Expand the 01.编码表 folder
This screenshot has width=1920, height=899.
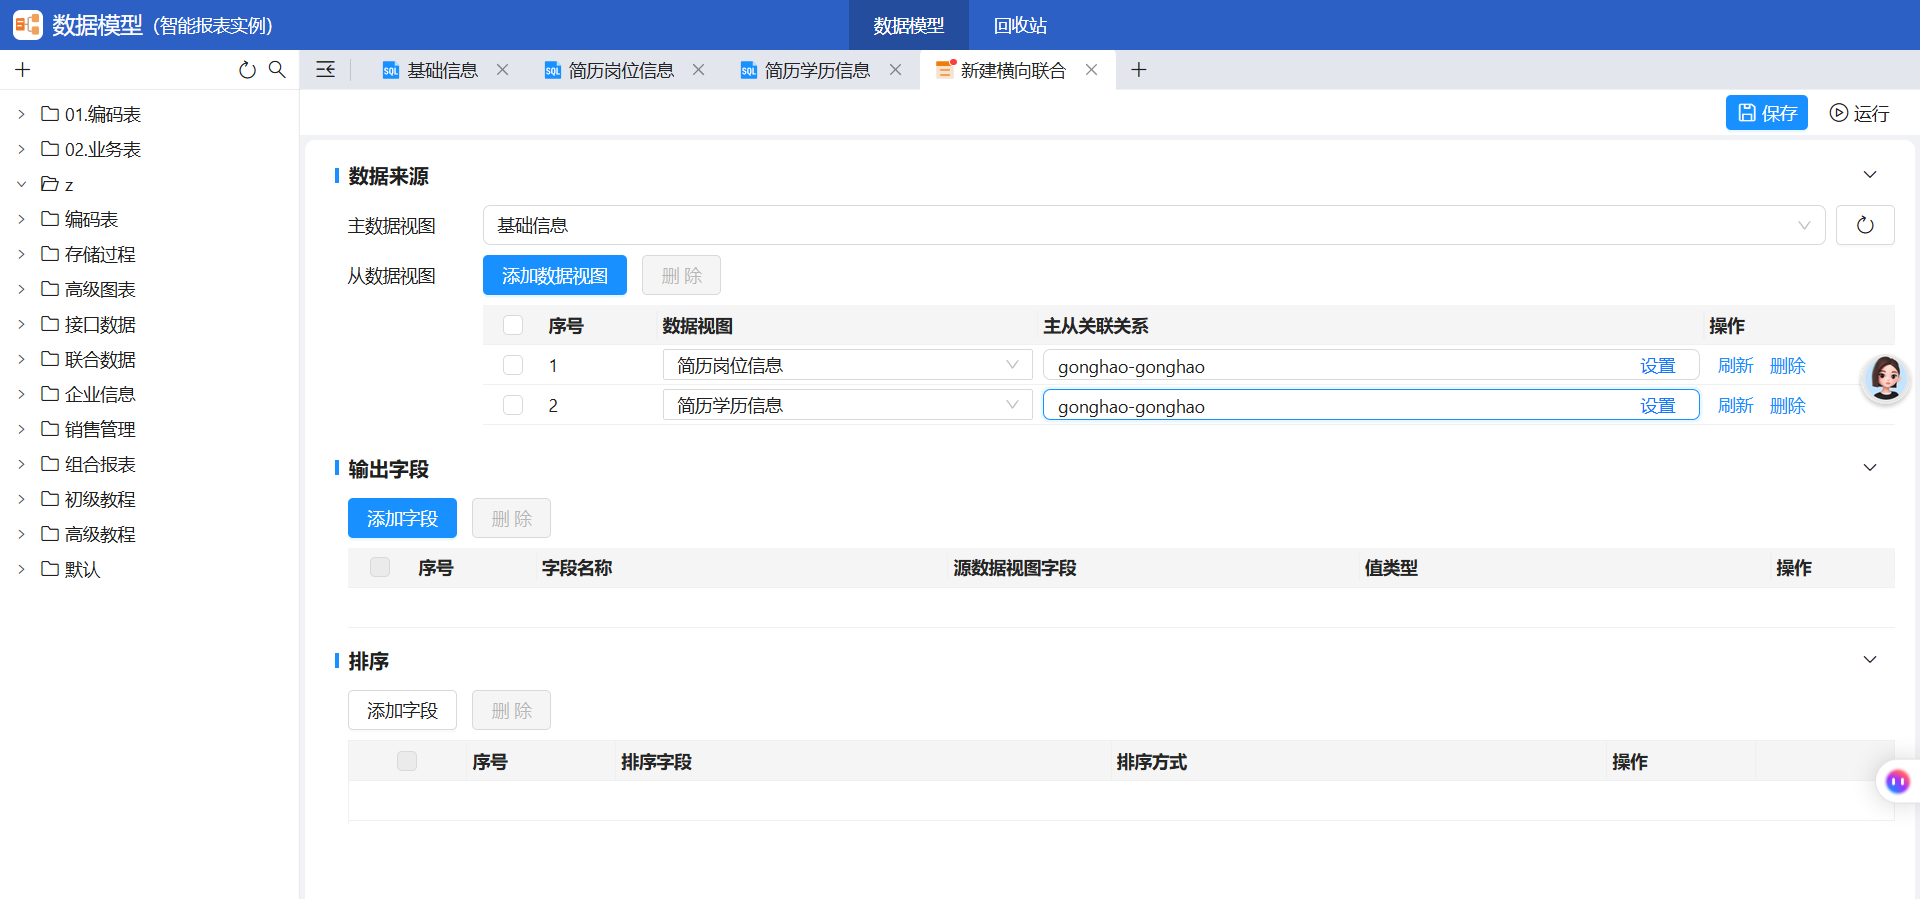coord(21,114)
